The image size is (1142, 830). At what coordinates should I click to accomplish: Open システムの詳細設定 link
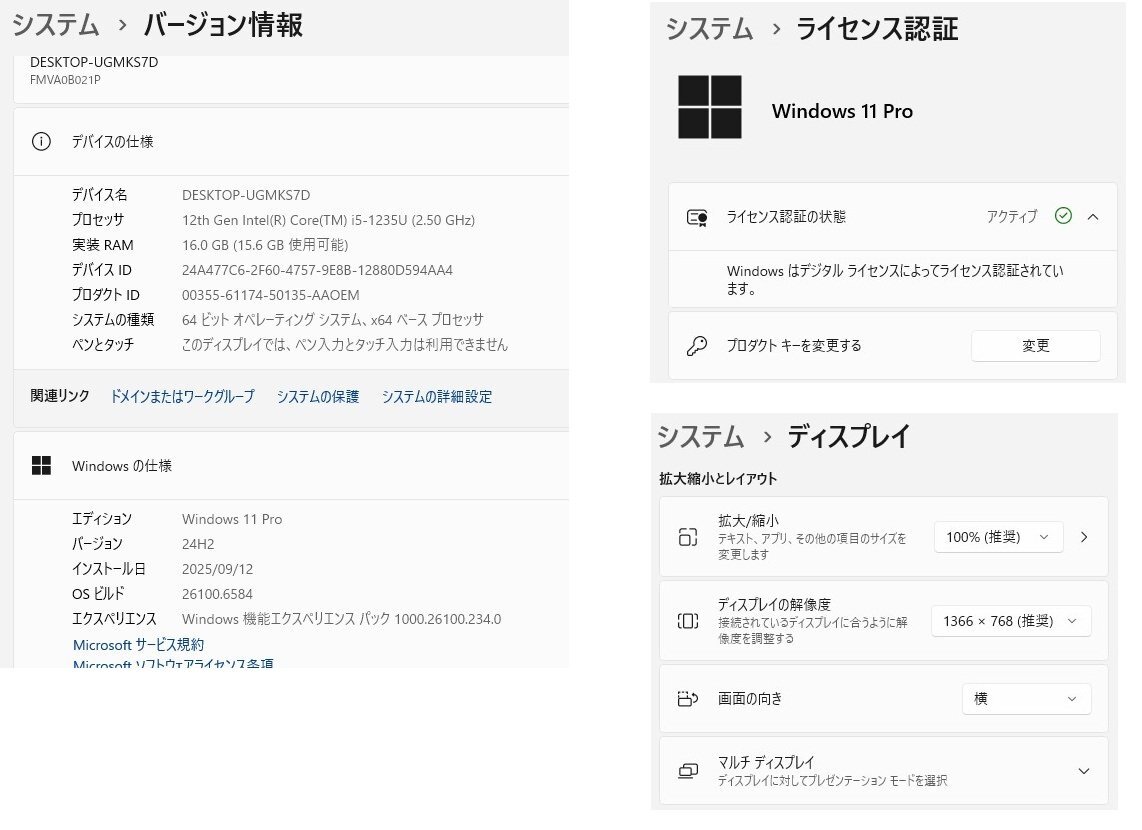pos(437,397)
